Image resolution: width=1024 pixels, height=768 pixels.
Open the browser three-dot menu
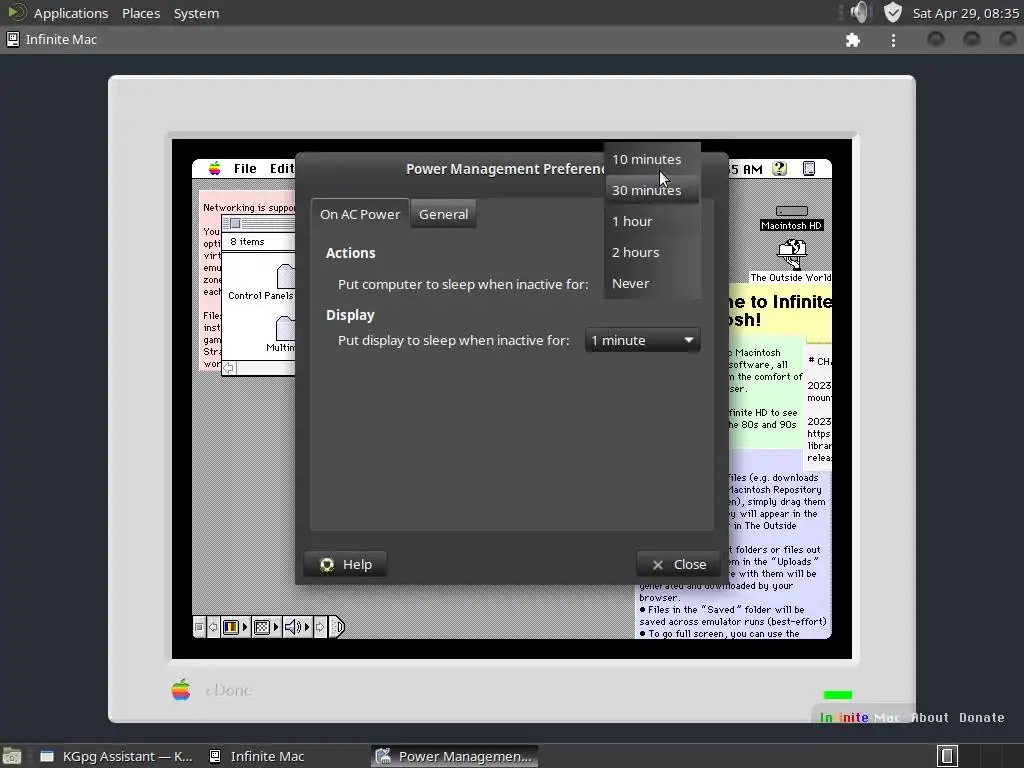[x=893, y=40]
